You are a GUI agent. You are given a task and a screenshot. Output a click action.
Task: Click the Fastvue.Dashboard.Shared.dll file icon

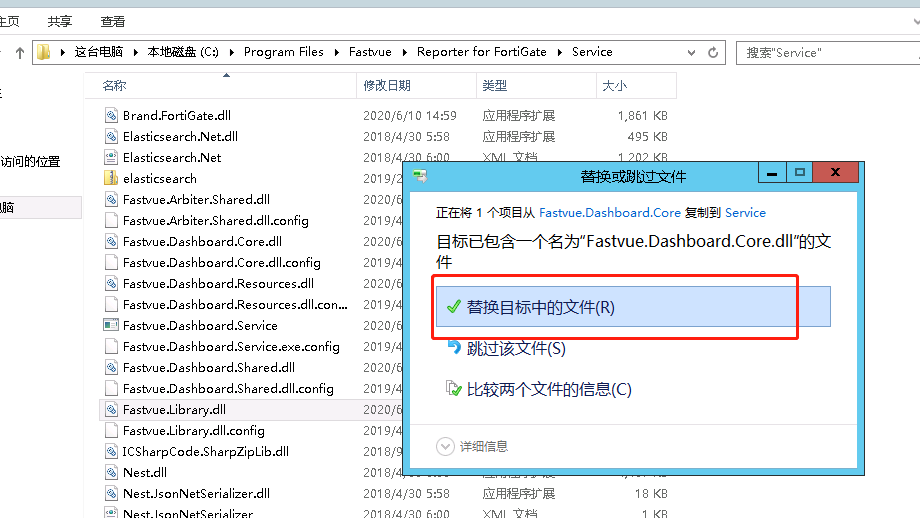pos(111,367)
